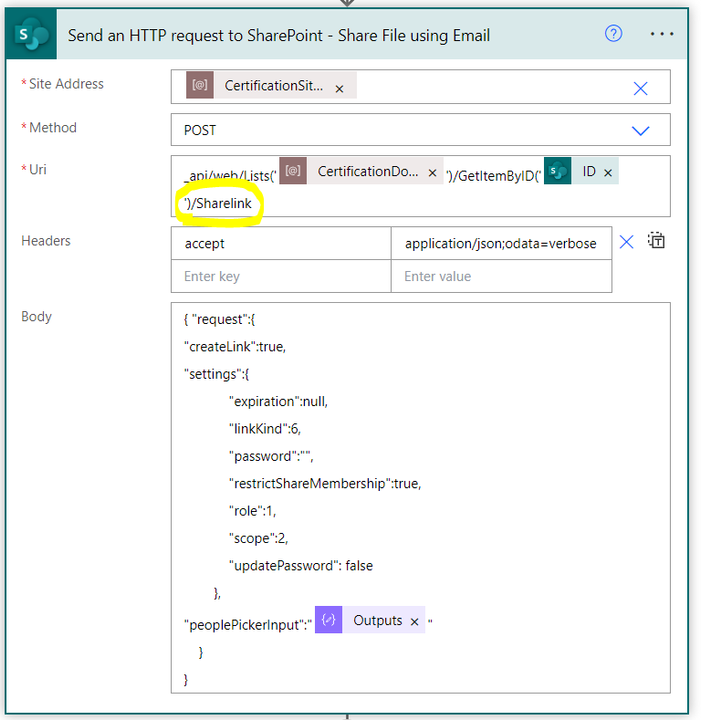Image resolution: width=701 pixels, height=720 pixels.
Task: Remove the CertificationDo... token from Uri
Action: [432, 173]
